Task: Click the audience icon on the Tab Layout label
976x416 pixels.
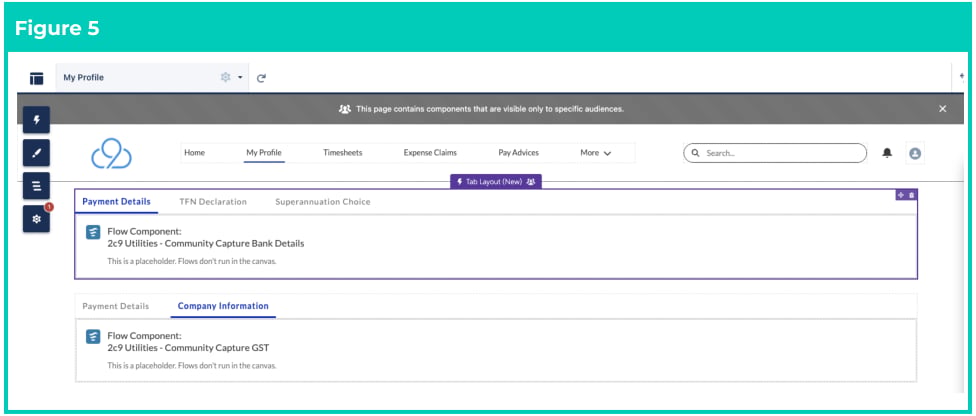Action: point(531,182)
